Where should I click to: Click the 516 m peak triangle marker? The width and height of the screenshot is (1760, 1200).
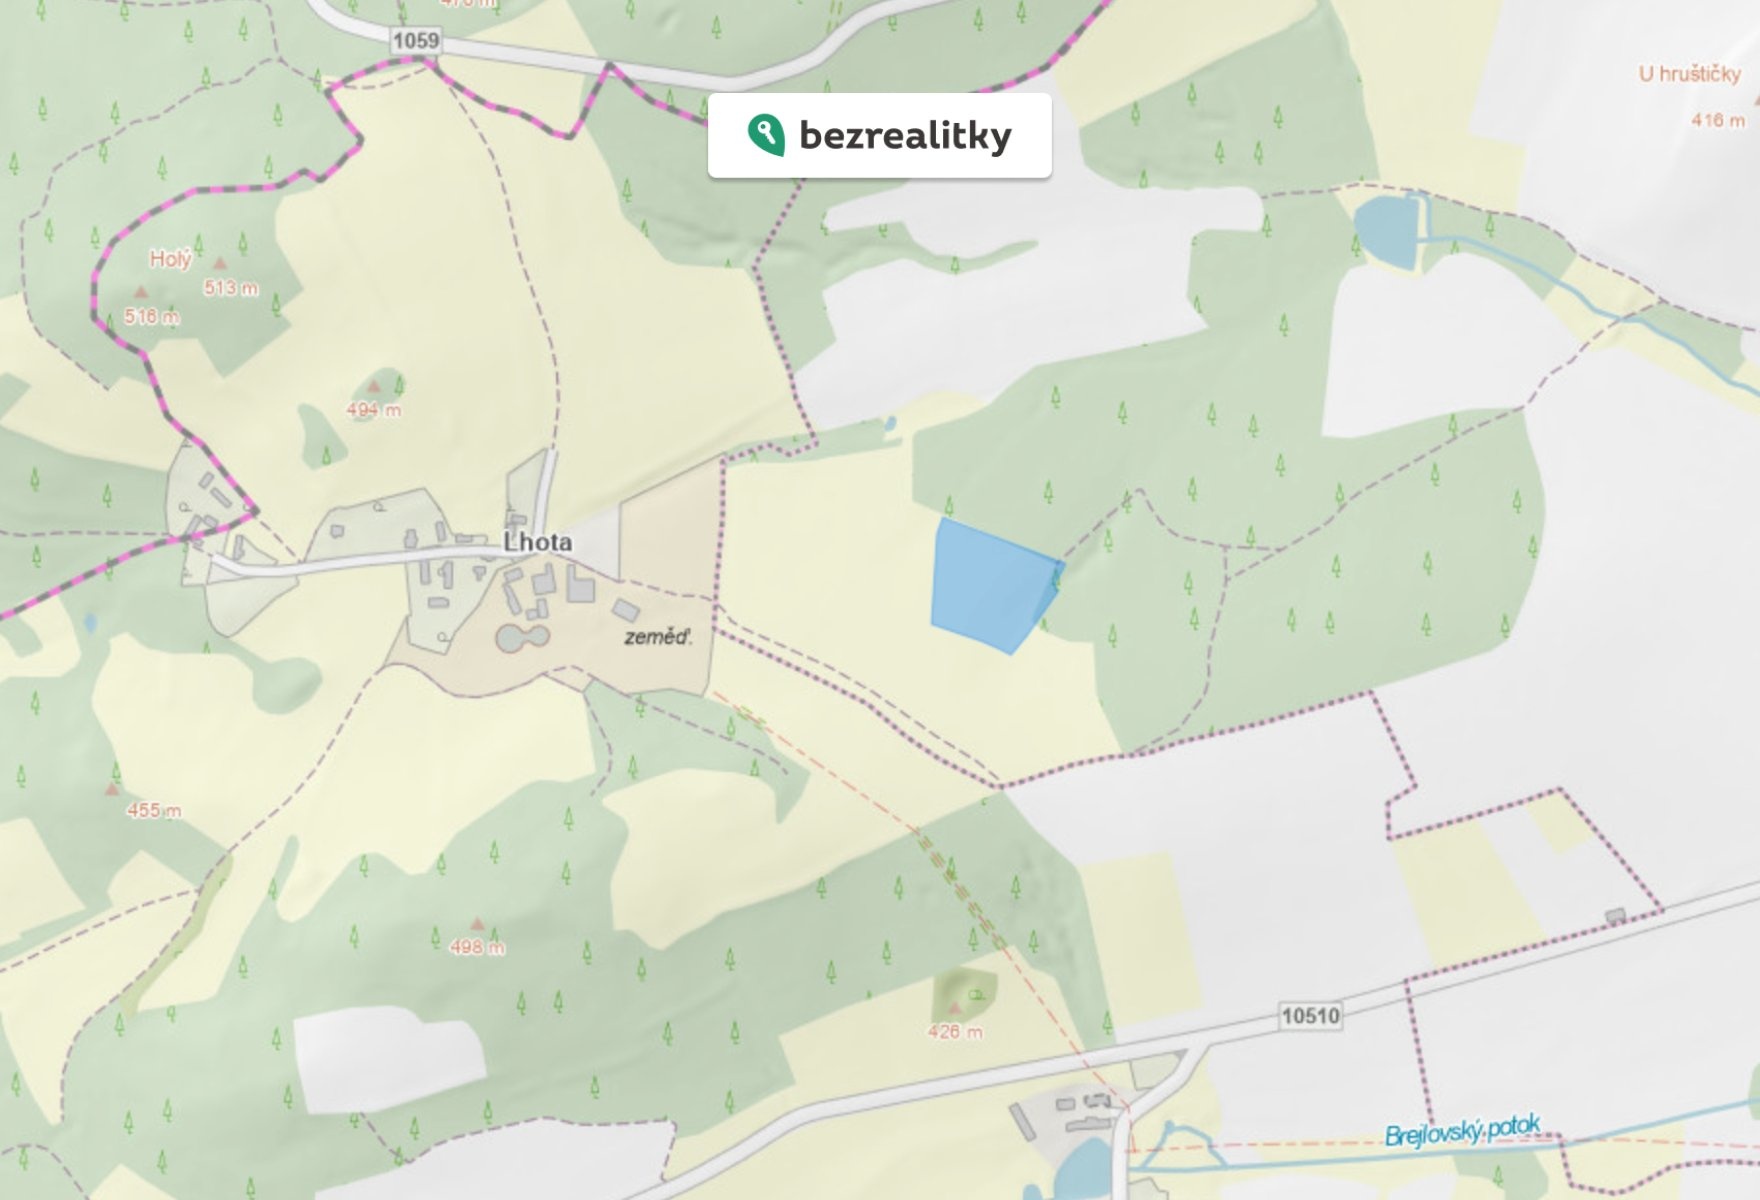142,292
